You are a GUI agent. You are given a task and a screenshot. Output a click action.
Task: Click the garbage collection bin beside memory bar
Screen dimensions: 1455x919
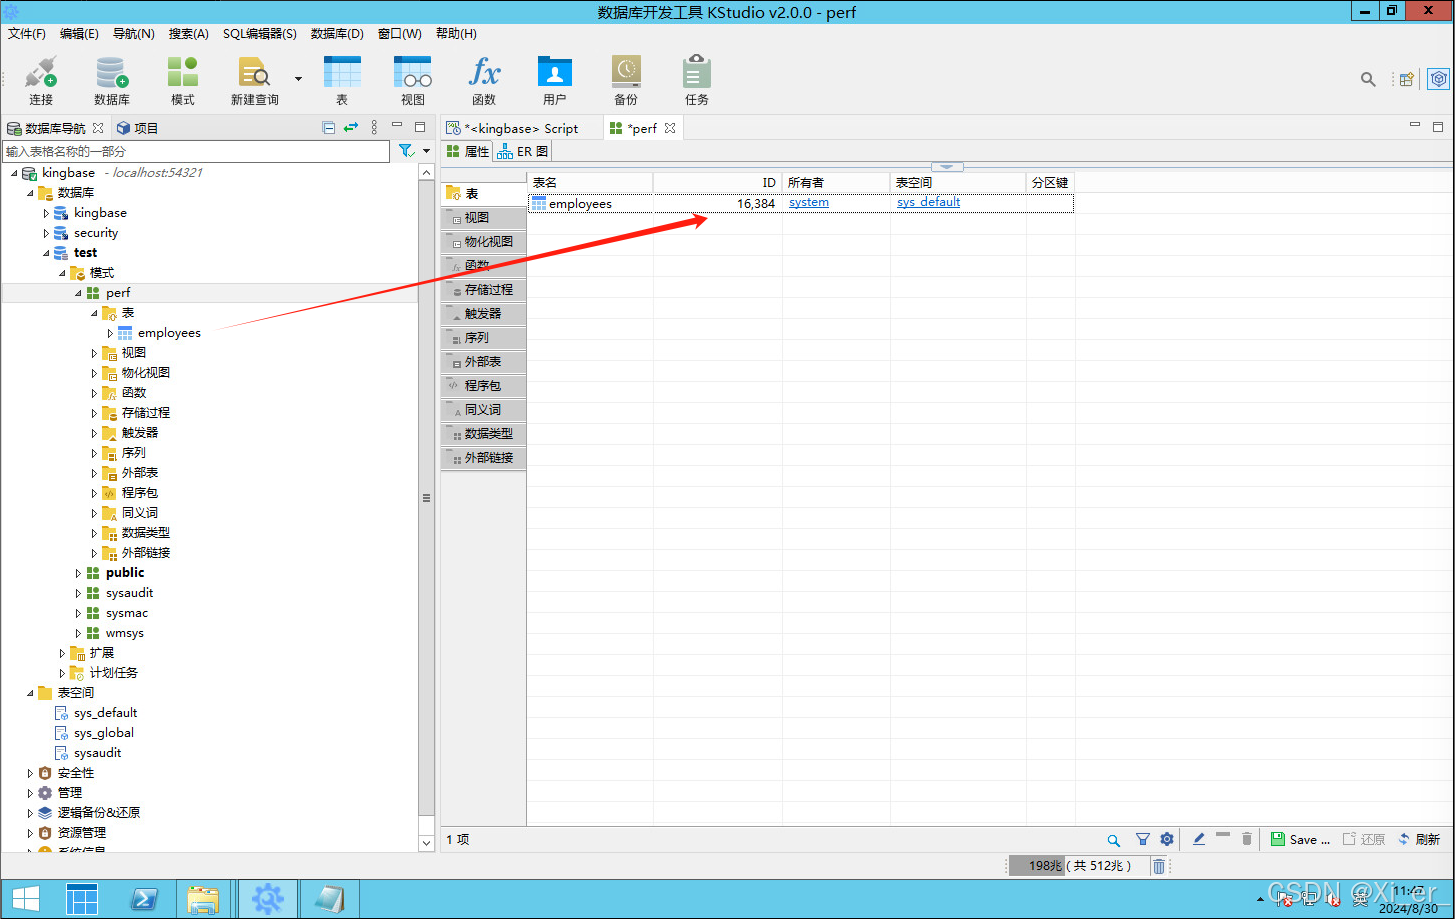(x=1158, y=866)
